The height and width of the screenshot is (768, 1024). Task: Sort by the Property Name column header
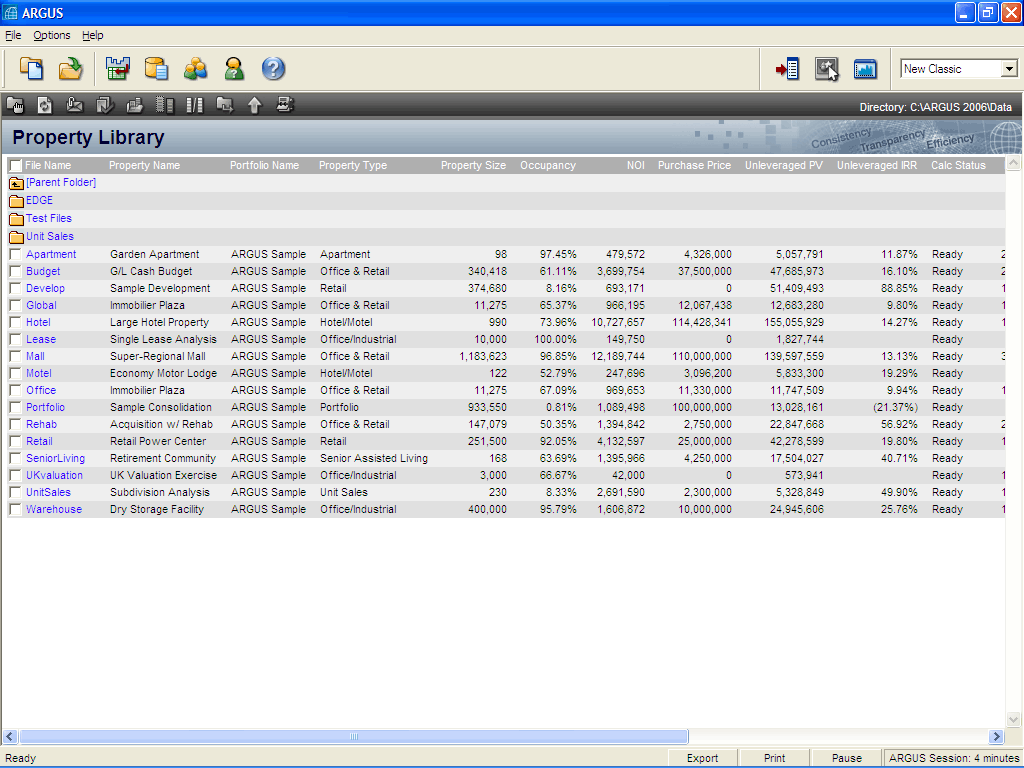(x=144, y=165)
